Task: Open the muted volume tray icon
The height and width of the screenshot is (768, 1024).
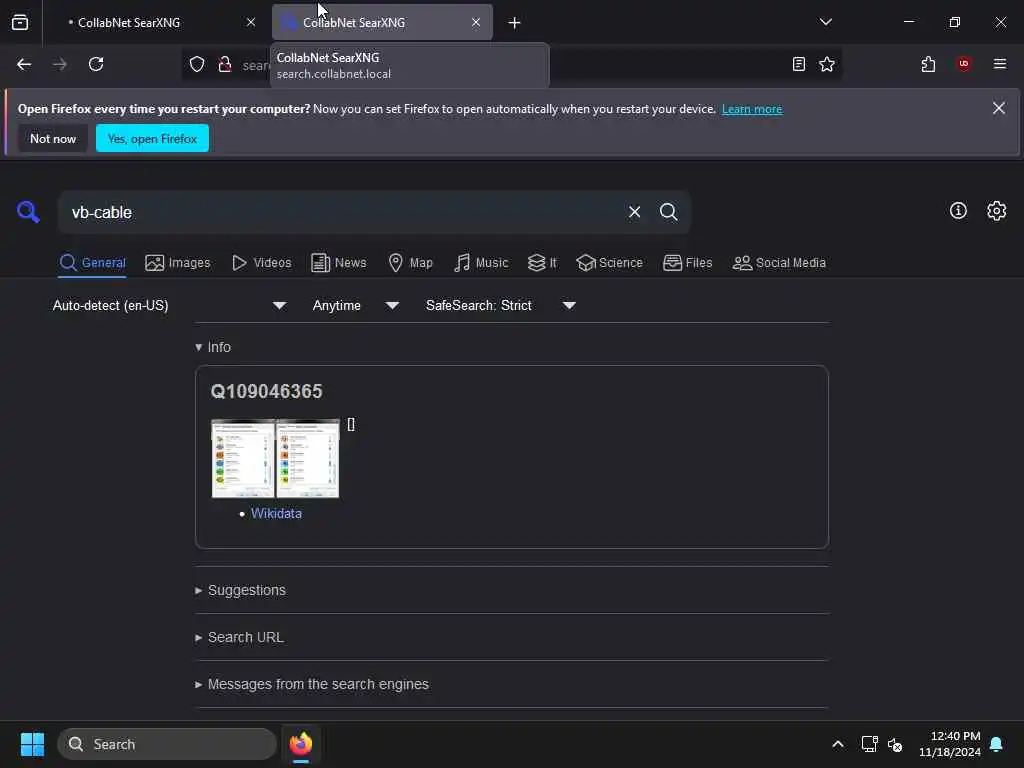Action: tap(895, 744)
